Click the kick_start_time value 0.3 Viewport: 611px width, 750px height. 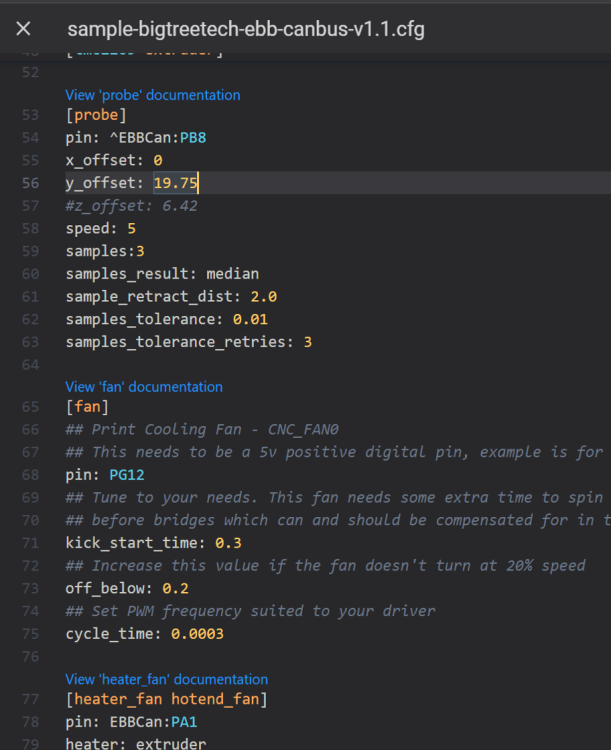tap(228, 543)
